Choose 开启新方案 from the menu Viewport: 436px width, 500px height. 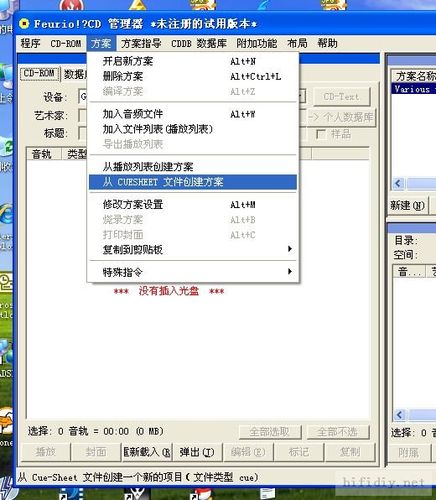[x=193, y=61]
